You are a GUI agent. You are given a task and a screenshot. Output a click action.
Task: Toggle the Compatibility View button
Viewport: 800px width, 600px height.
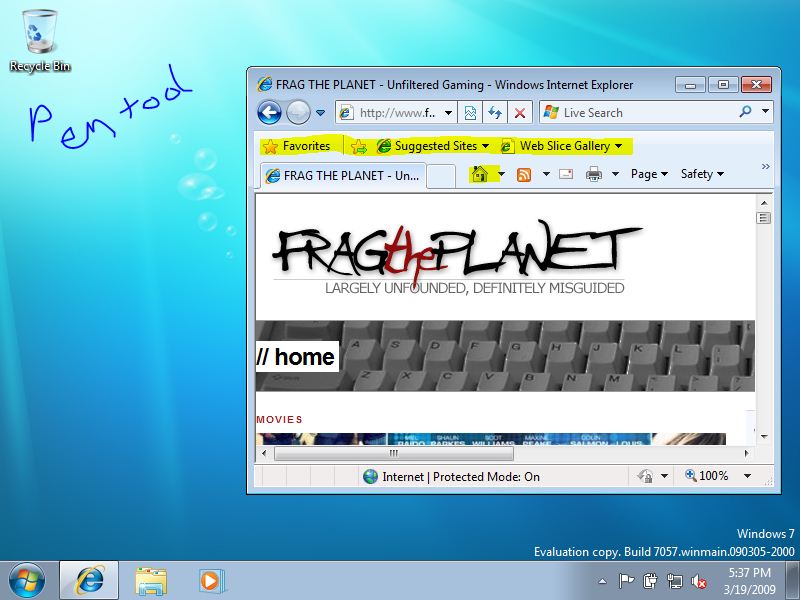point(470,113)
